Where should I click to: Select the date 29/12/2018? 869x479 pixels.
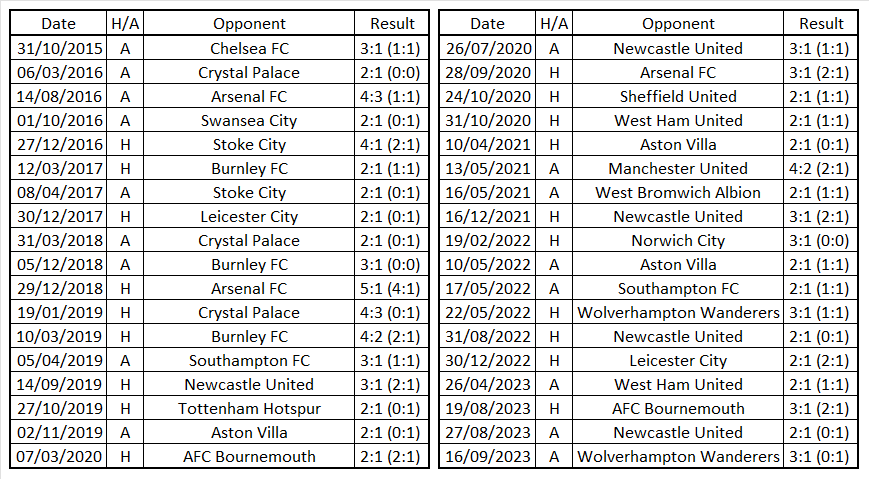coord(58,289)
